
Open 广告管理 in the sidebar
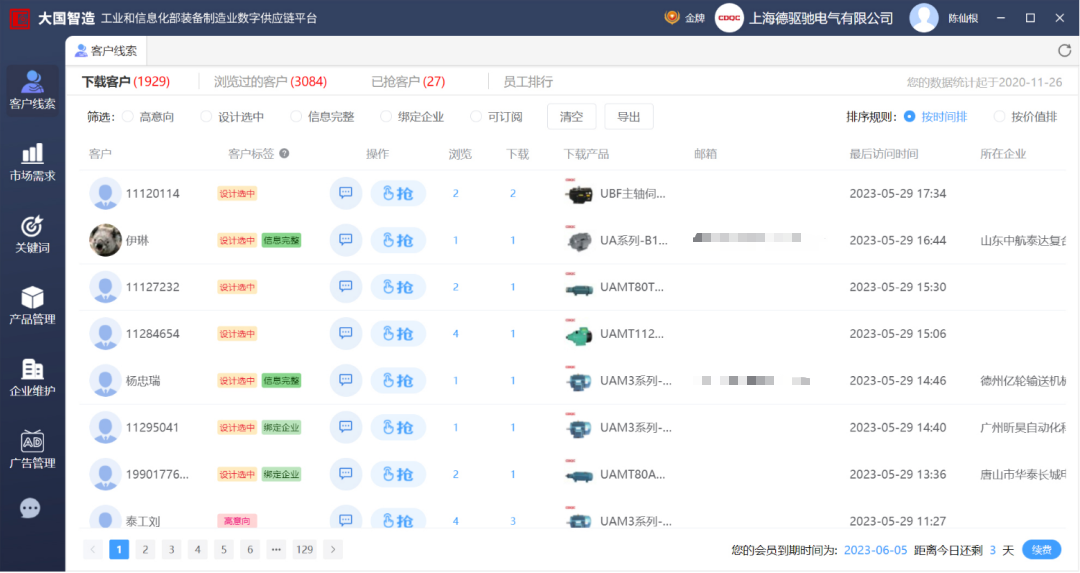click(x=32, y=450)
